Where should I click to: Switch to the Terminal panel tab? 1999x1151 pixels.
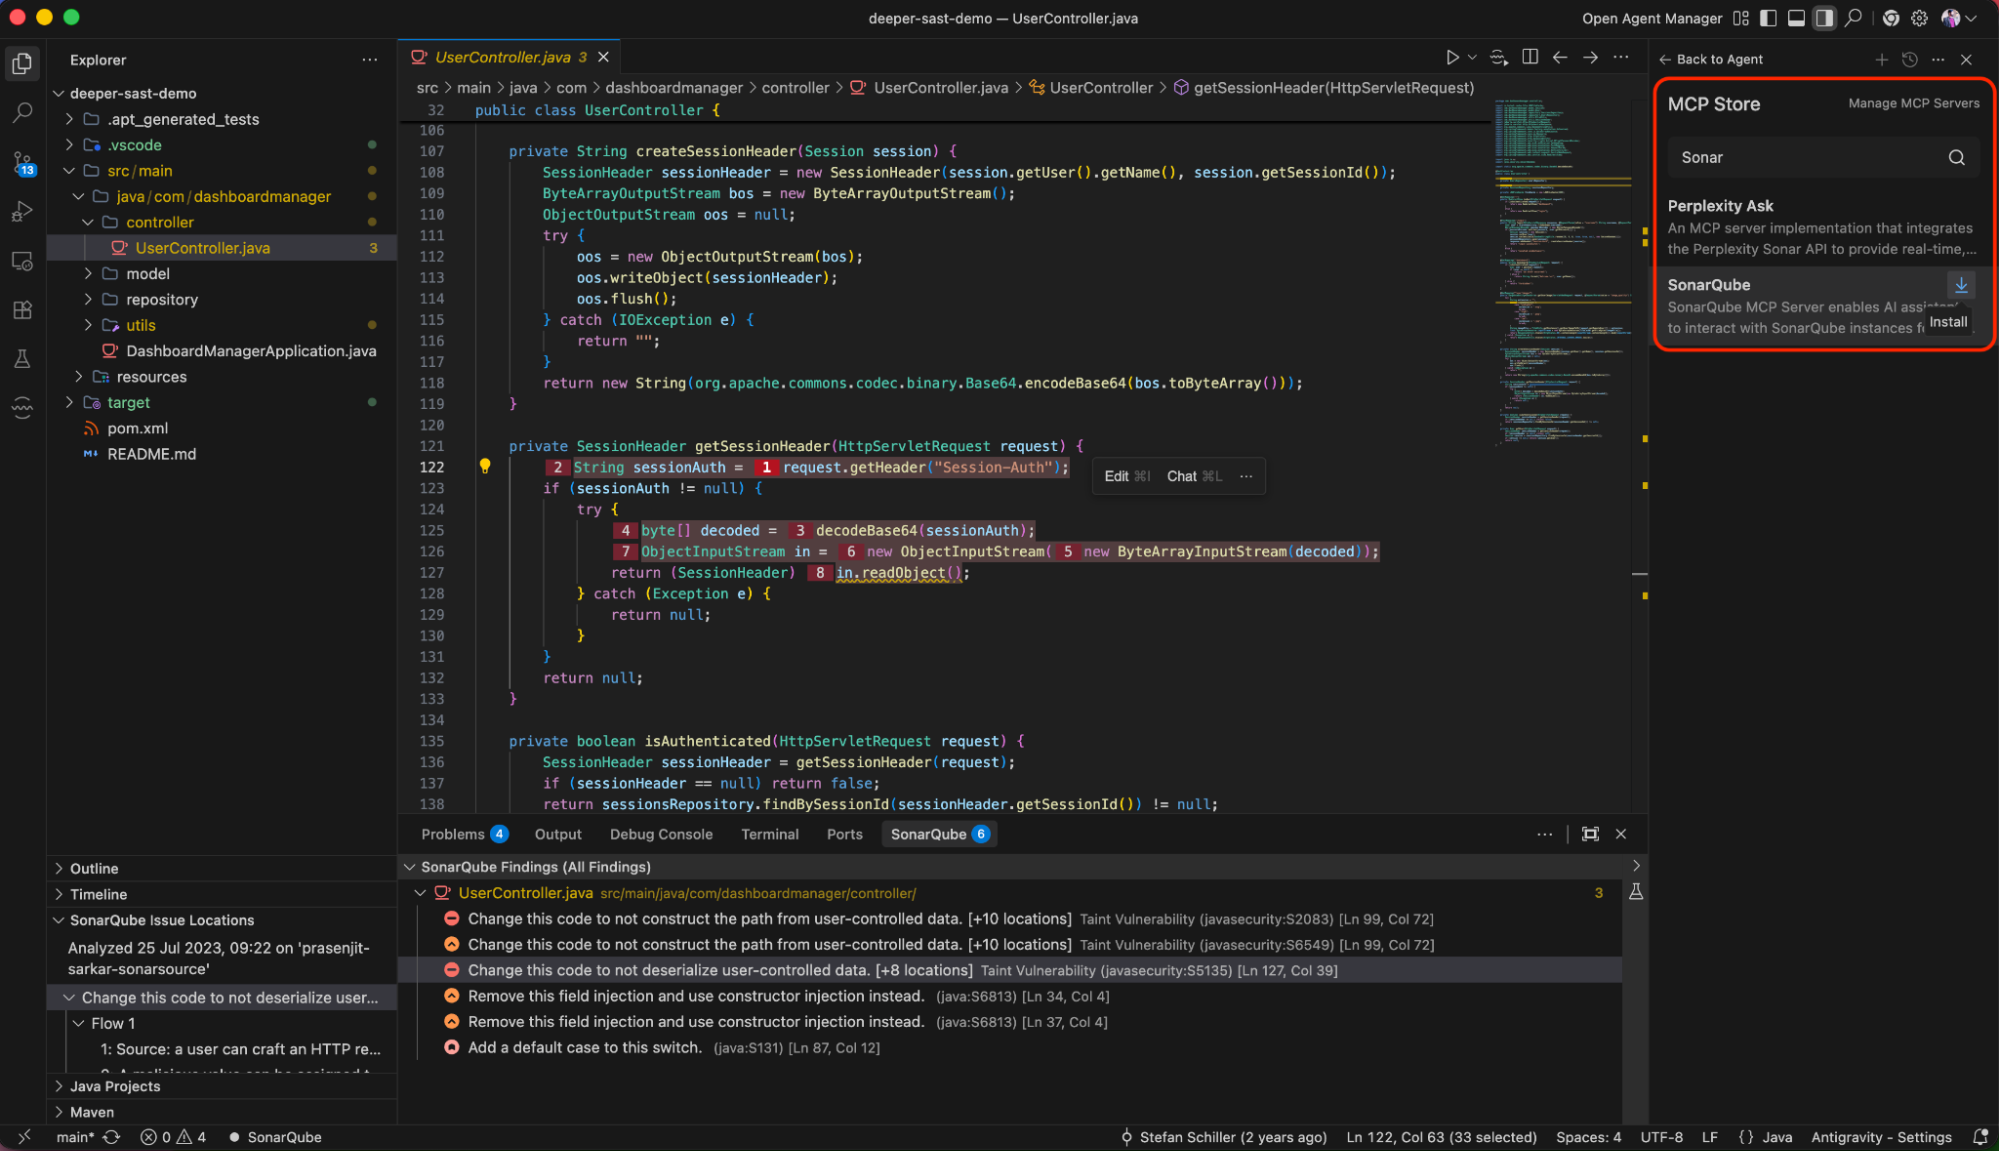pyautogui.click(x=769, y=834)
